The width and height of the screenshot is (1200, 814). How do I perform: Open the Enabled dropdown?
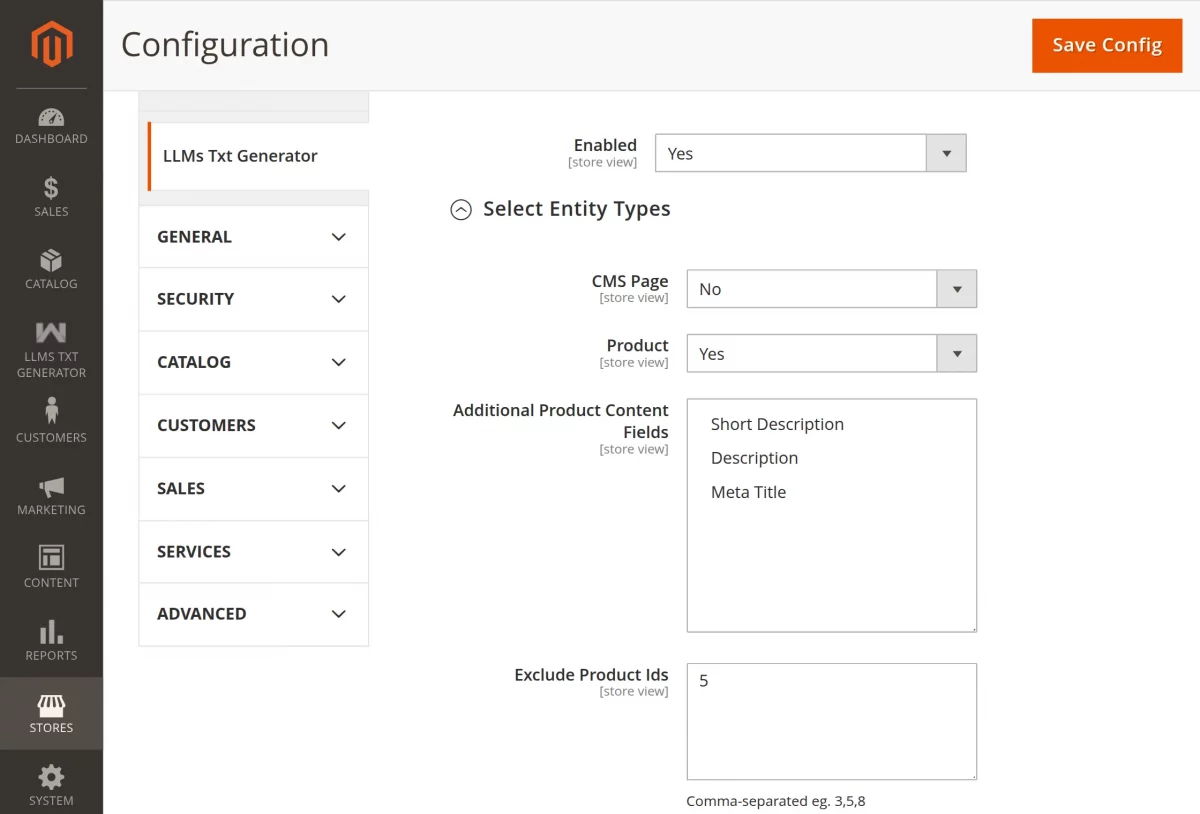810,154
